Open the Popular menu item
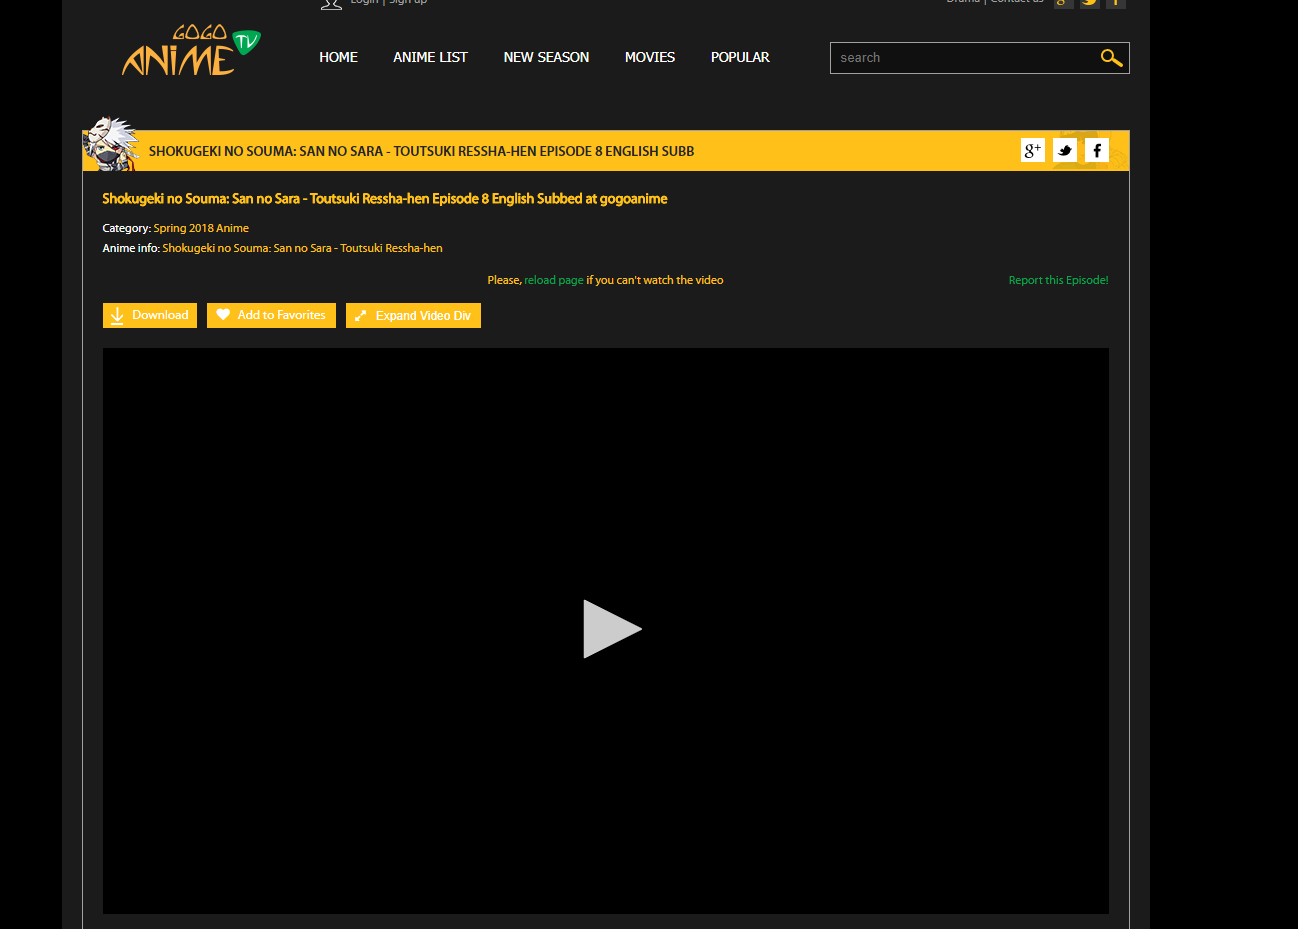Screen dimensions: 1298x929 pyautogui.click(x=740, y=57)
